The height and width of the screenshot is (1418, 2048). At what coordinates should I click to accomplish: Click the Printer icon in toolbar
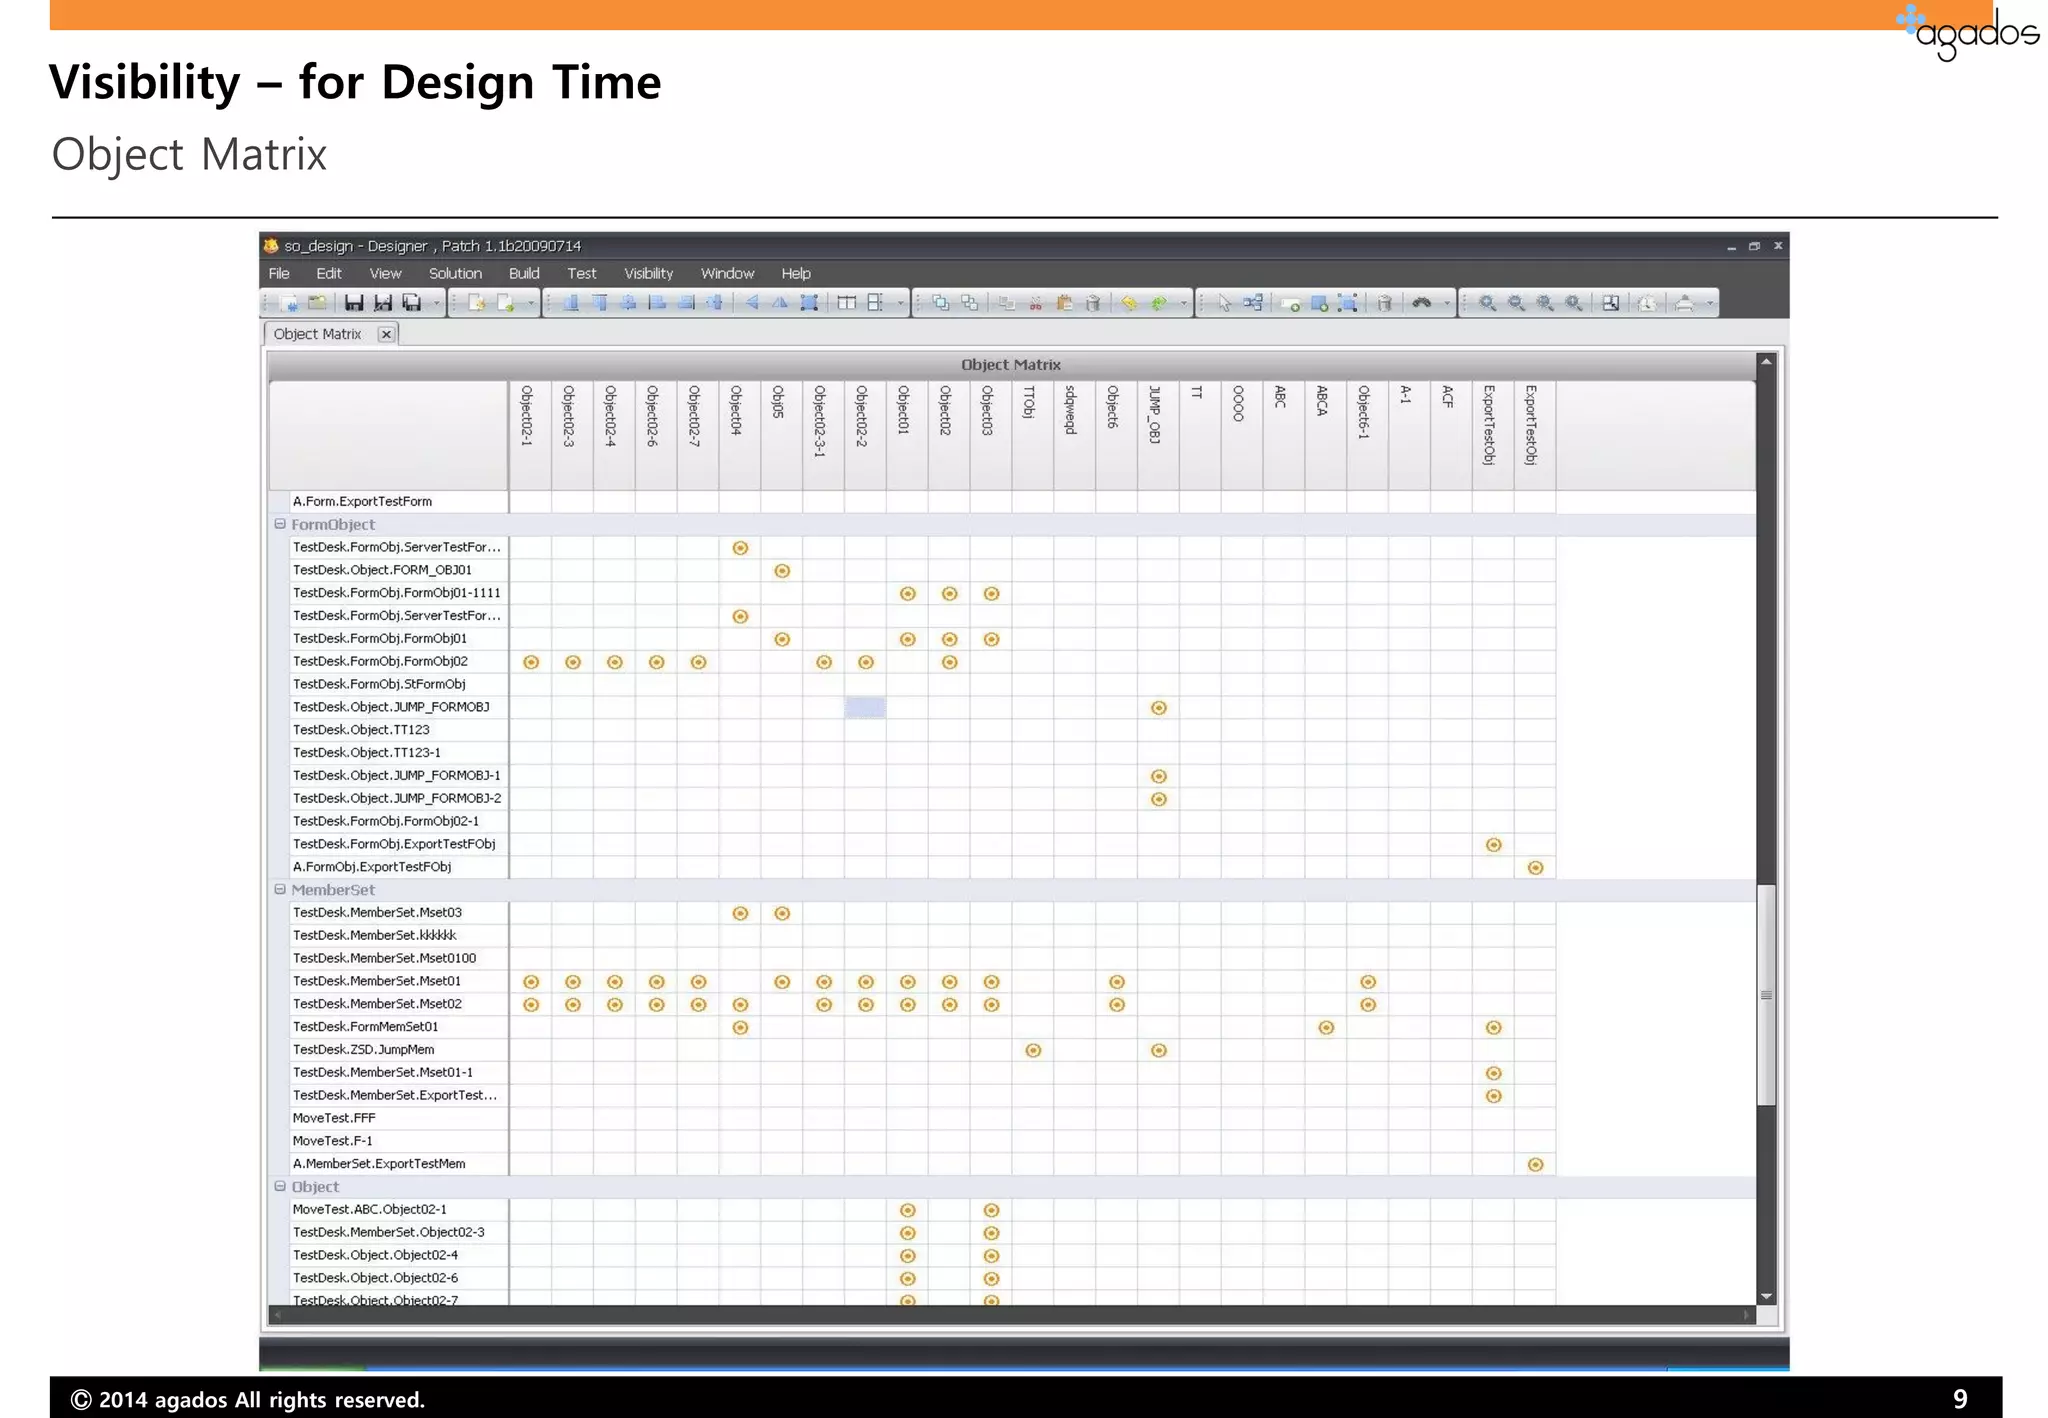point(1684,303)
